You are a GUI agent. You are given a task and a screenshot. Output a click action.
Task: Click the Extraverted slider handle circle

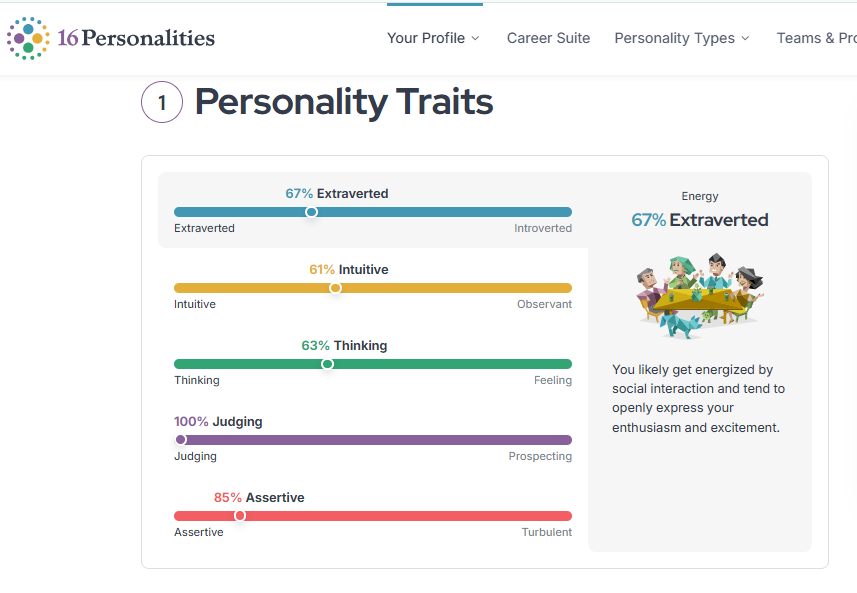[x=312, y=212]
